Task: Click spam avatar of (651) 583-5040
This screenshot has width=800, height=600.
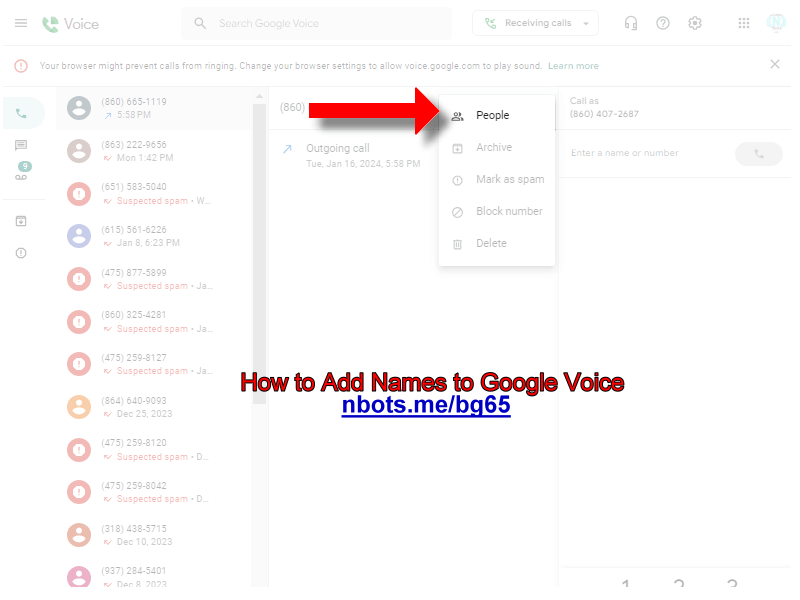Action: tap(79, 194)
